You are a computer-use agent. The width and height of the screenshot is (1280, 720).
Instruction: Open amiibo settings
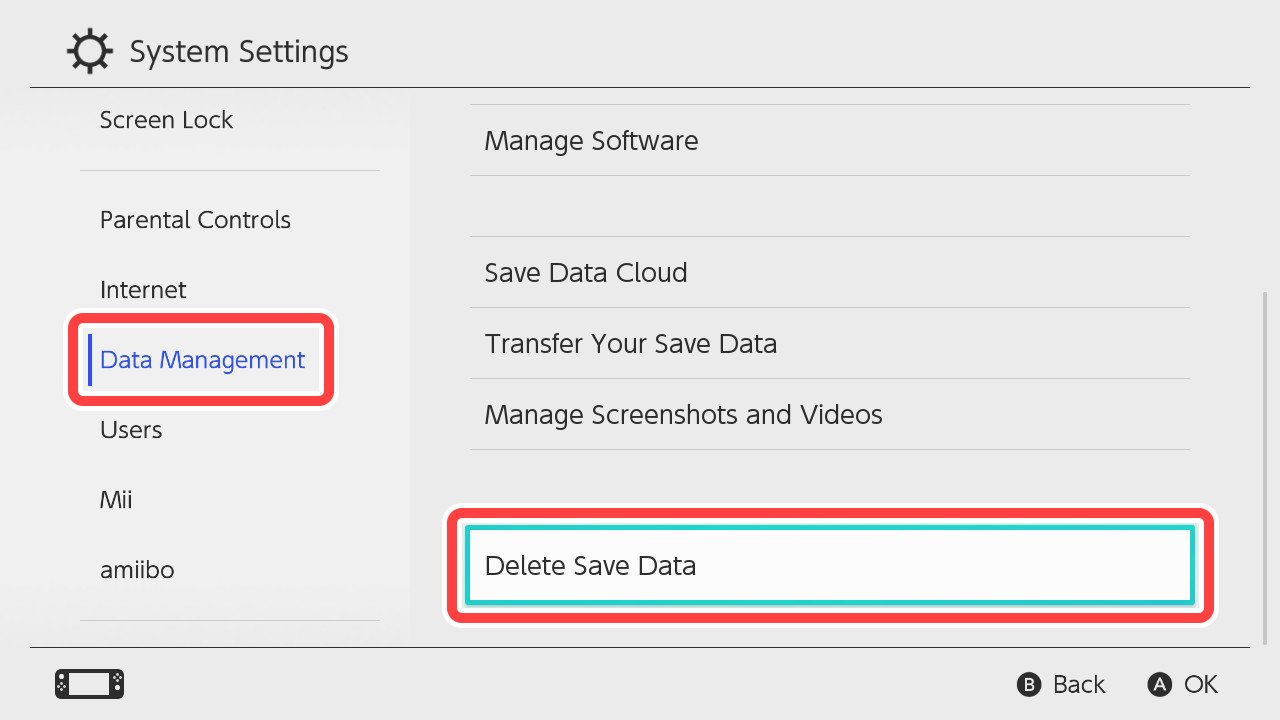[137, 570]
